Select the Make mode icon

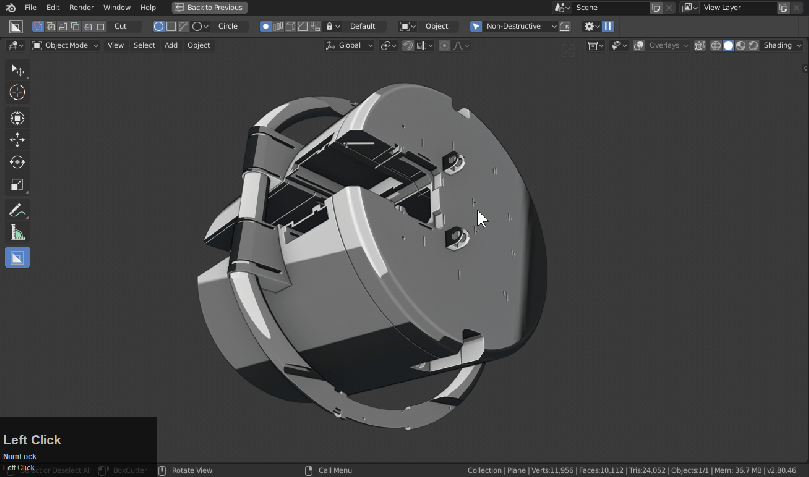(x=101, y=26)
